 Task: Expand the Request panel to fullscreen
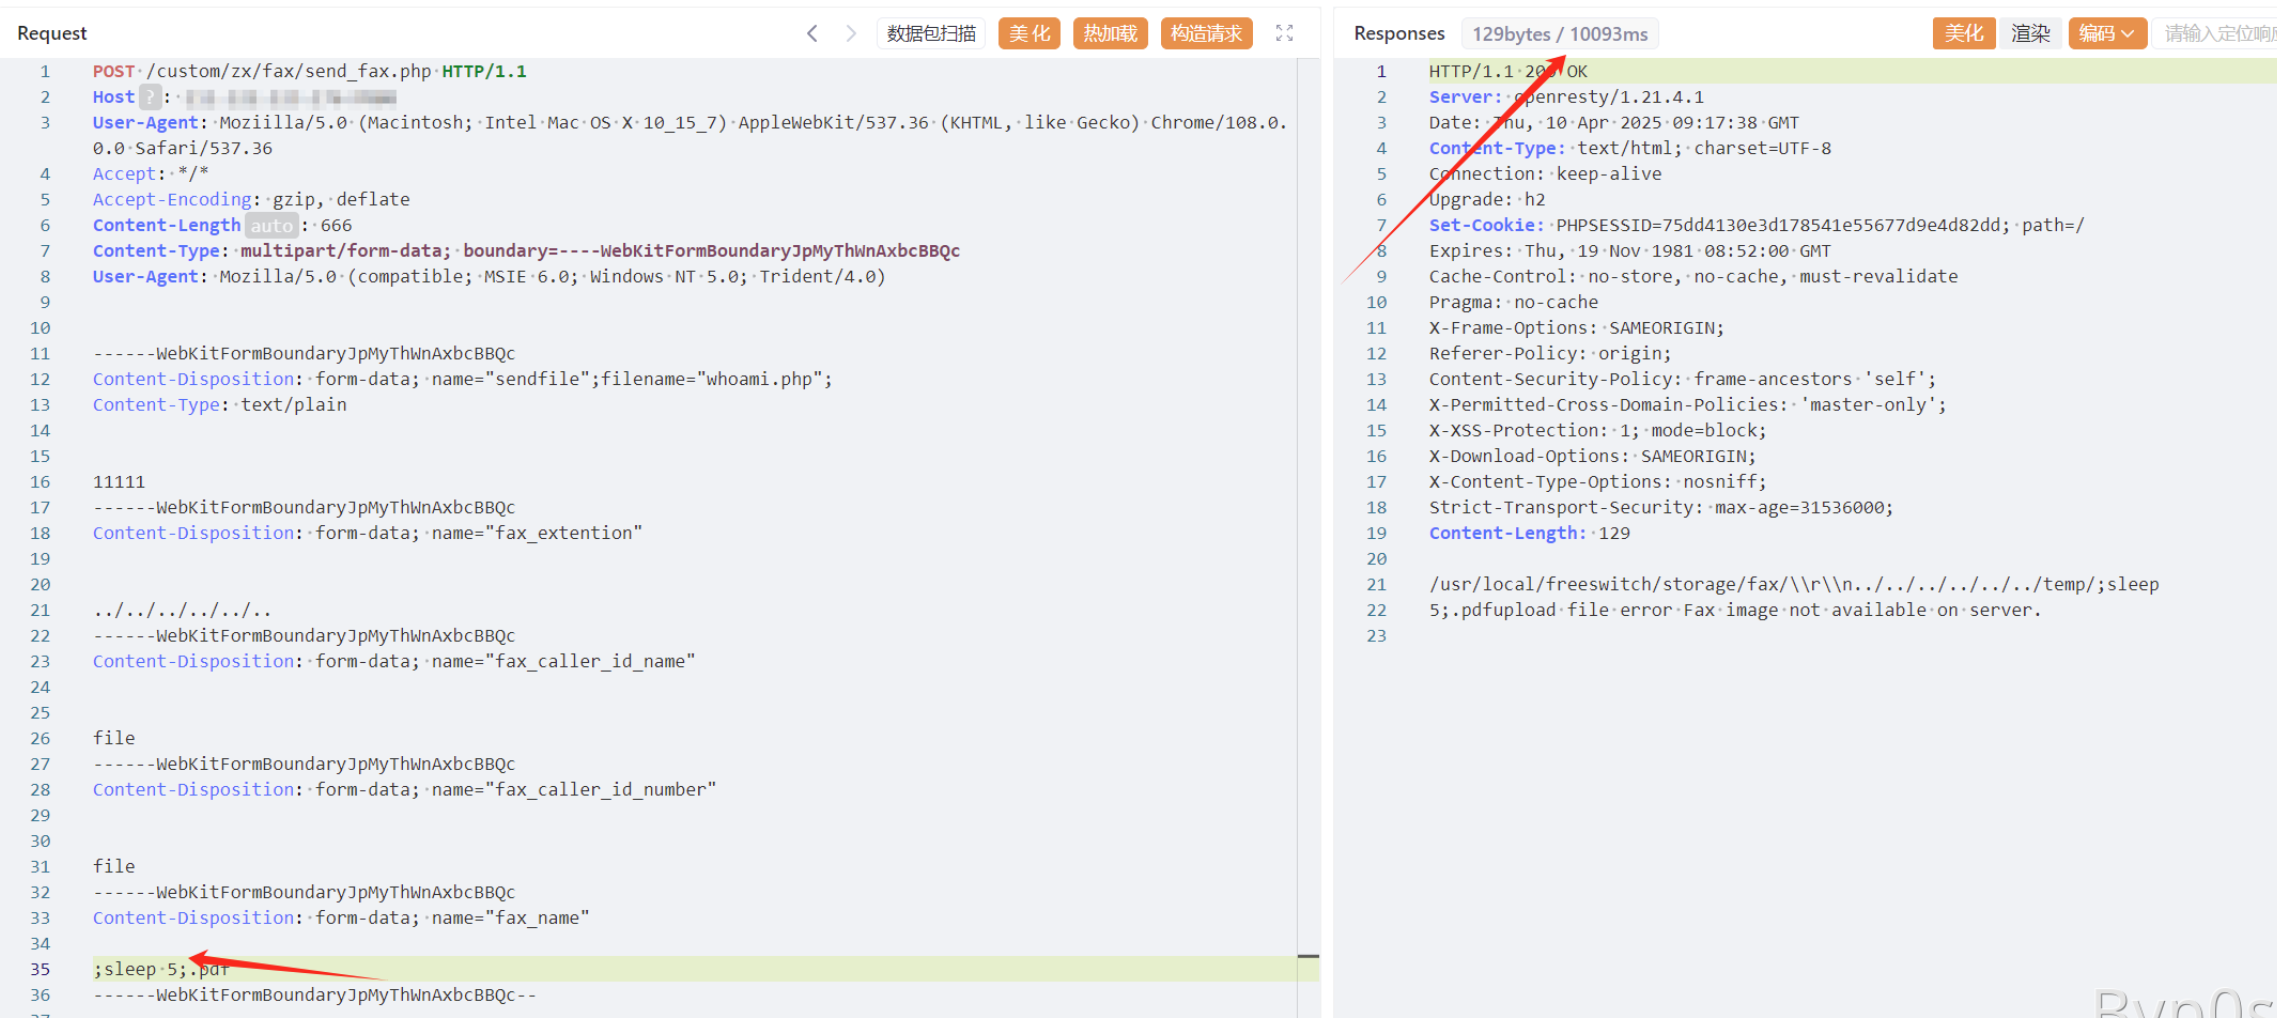[1285, 33]
